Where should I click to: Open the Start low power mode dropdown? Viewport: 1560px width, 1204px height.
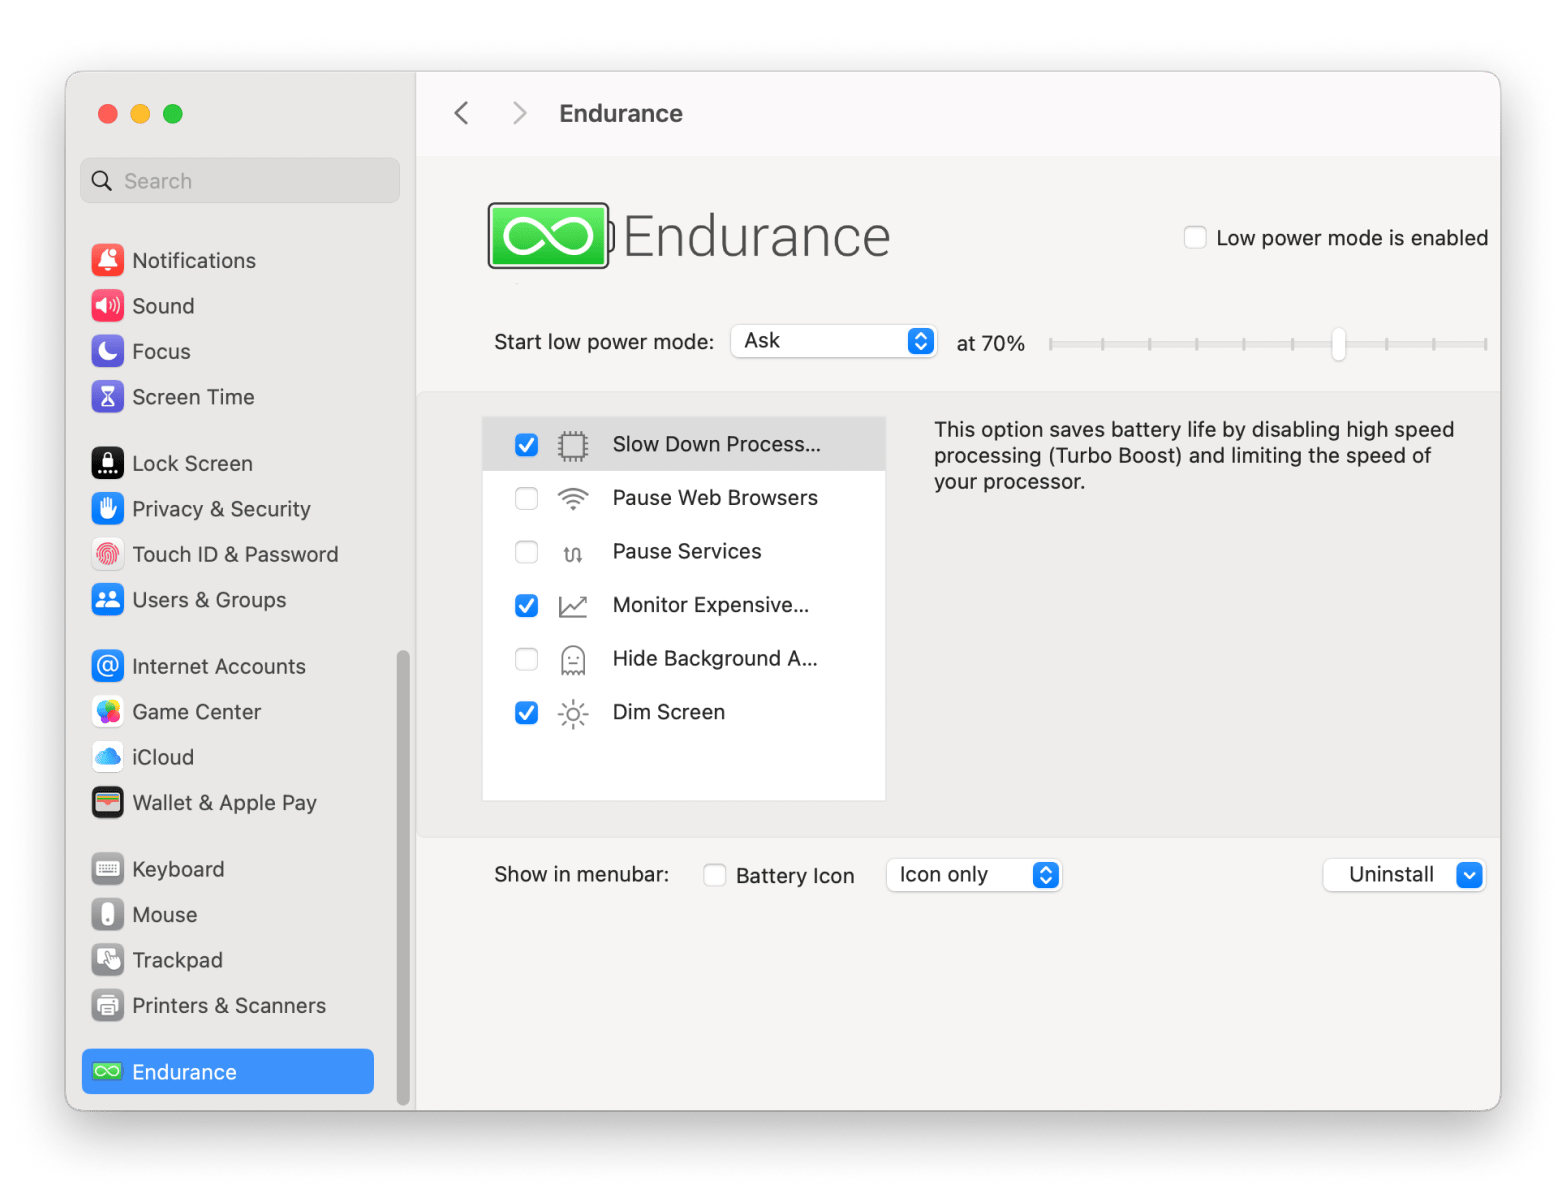(x=833, y=341)
